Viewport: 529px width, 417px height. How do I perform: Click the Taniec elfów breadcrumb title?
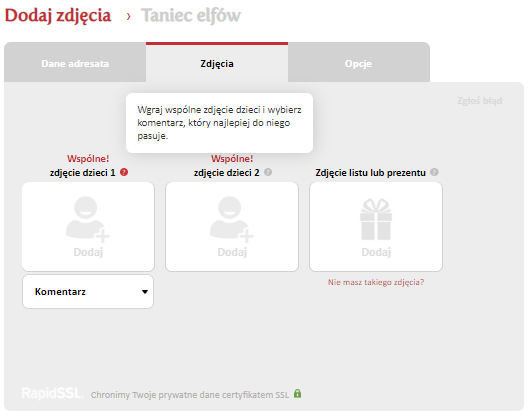point(191,16)
